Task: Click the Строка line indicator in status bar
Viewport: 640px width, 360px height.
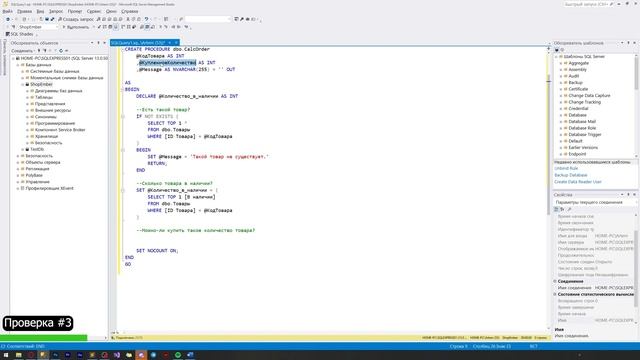Action: (x=458, y=347)
